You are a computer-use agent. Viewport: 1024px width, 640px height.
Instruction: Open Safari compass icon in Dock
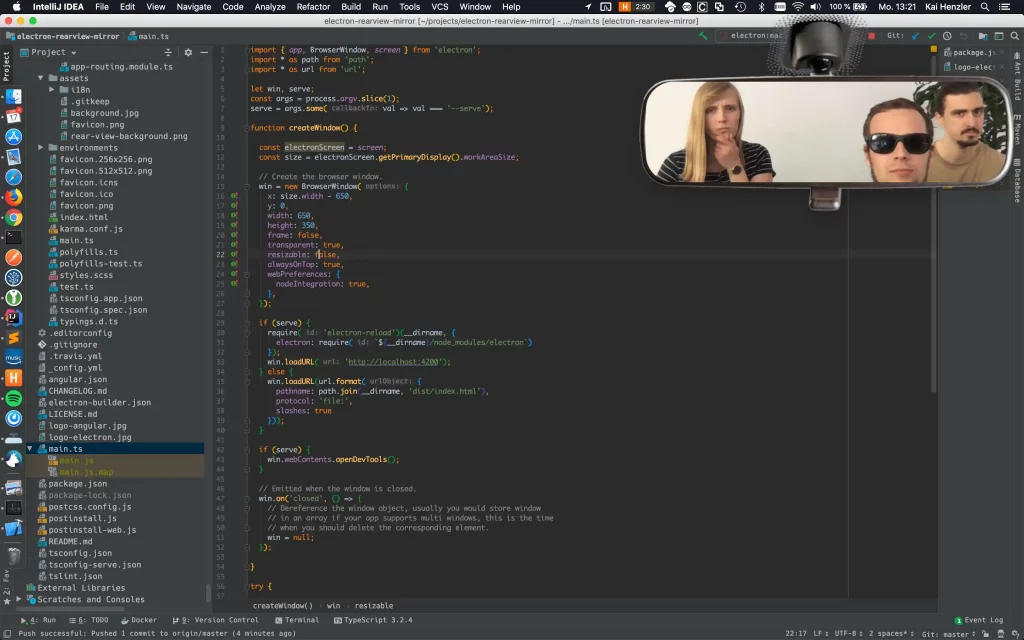pos(14,177)
